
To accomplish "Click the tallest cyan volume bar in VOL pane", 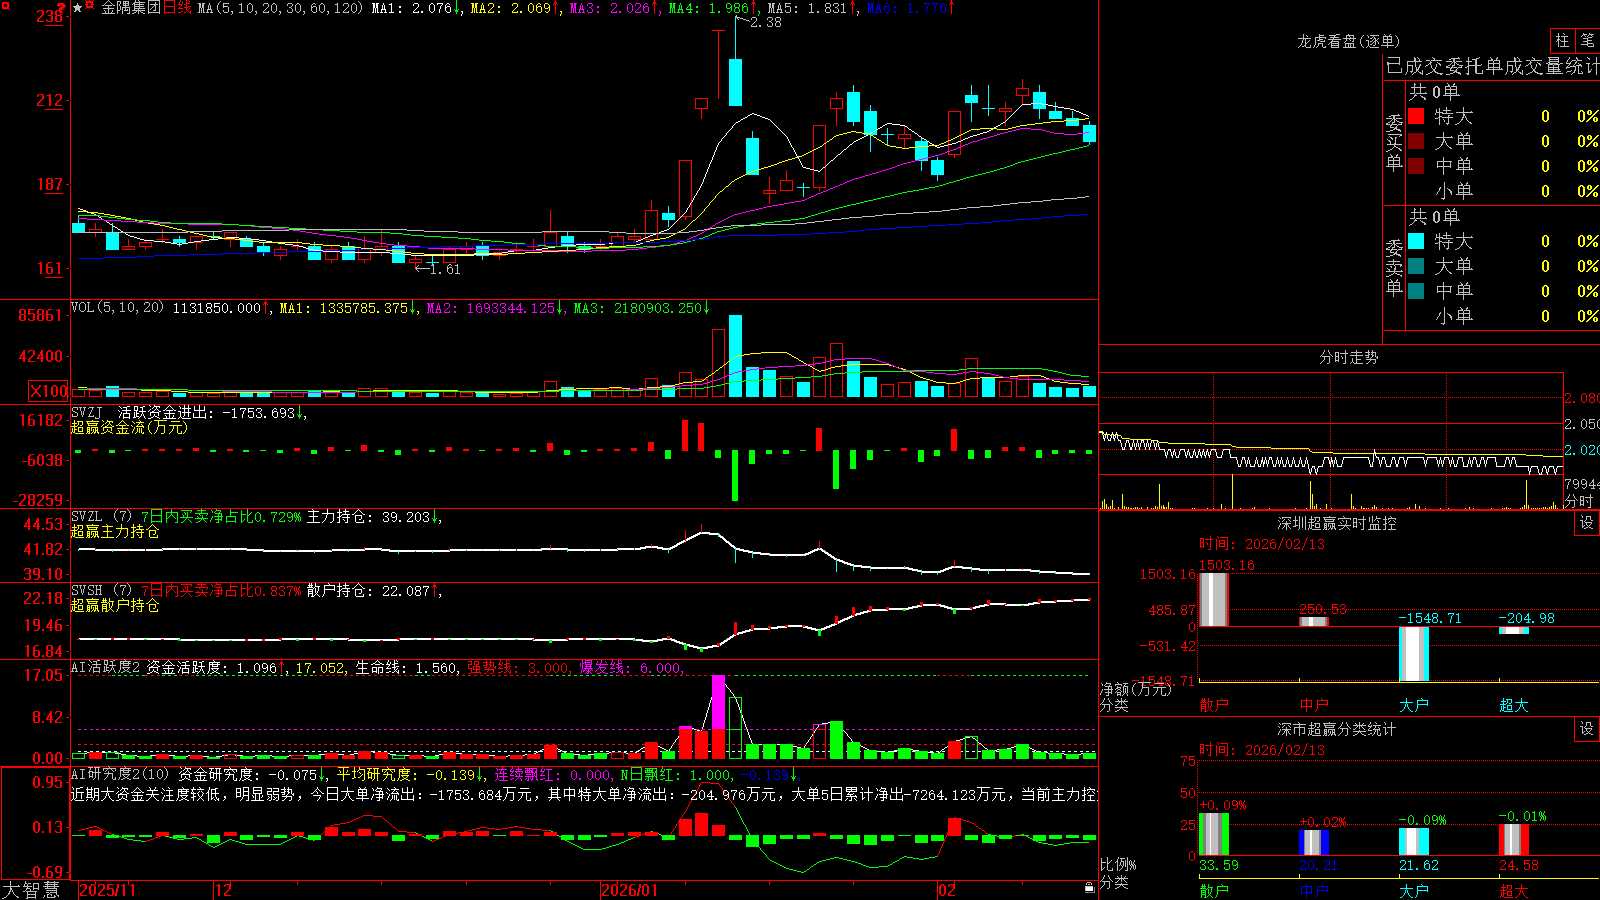I will [x=735, y=356].
